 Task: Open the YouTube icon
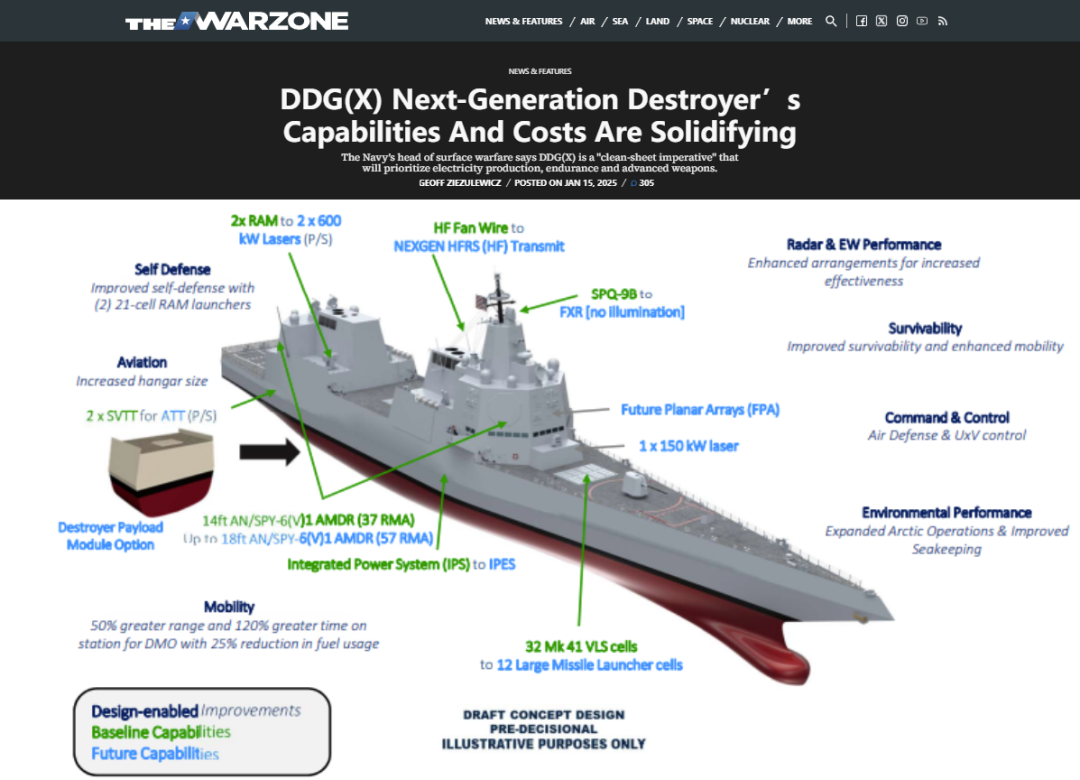tap(922, 21)
